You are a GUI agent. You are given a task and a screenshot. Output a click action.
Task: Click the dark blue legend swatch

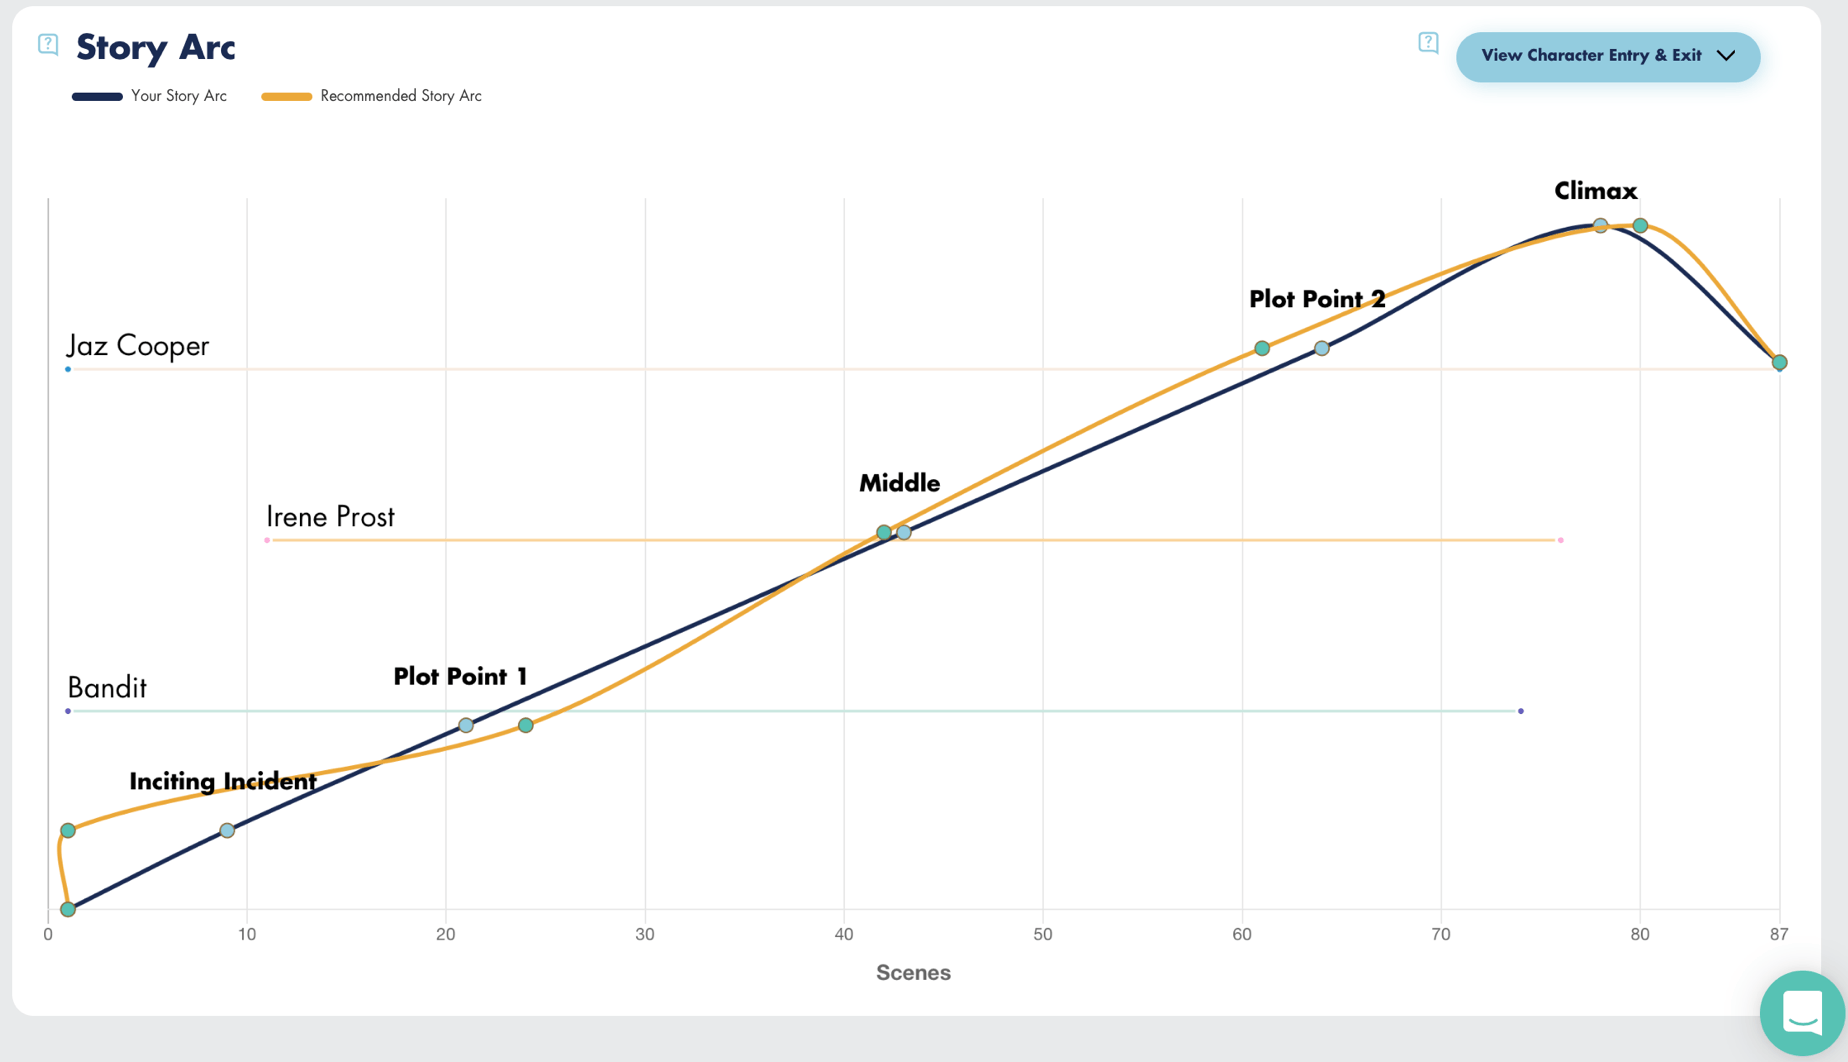[x=97, y=96]
